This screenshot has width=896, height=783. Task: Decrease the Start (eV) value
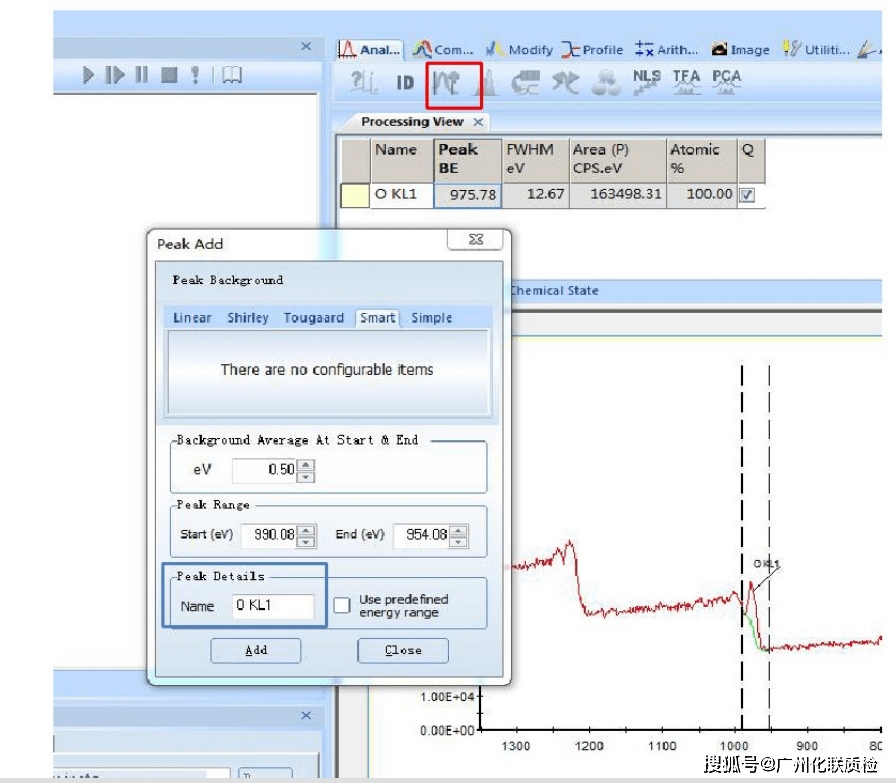click(x=306, y=541)
